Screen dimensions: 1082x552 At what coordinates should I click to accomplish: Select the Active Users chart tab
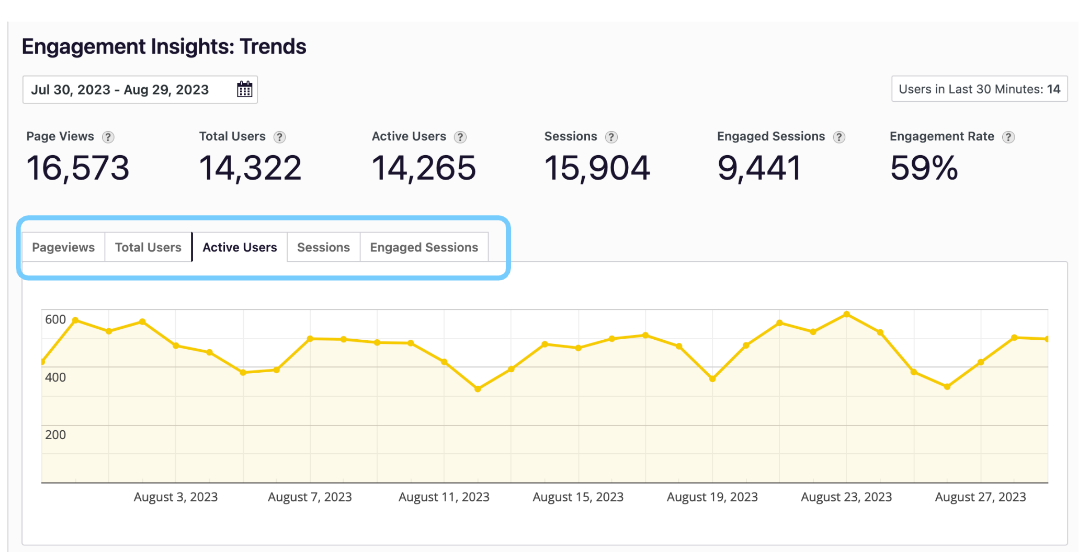tap(240, 247)
